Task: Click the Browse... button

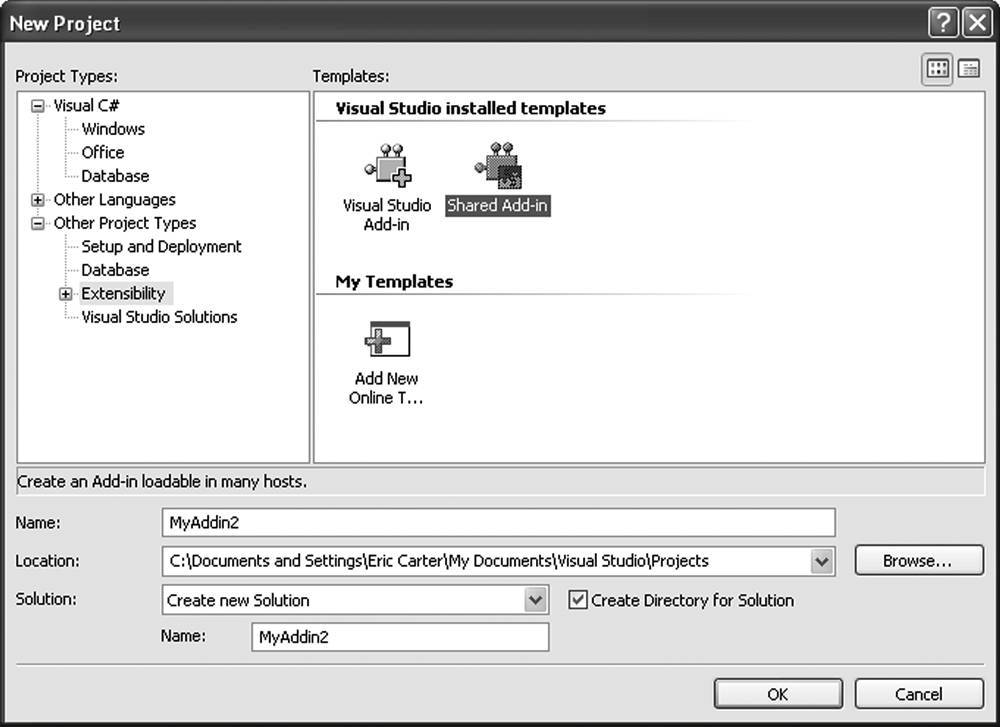Action: click(918, 561)
